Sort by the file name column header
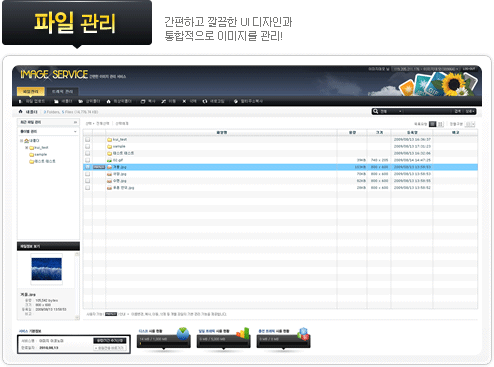This screenshot has height=367, width=494. click(x=221, y=133)
